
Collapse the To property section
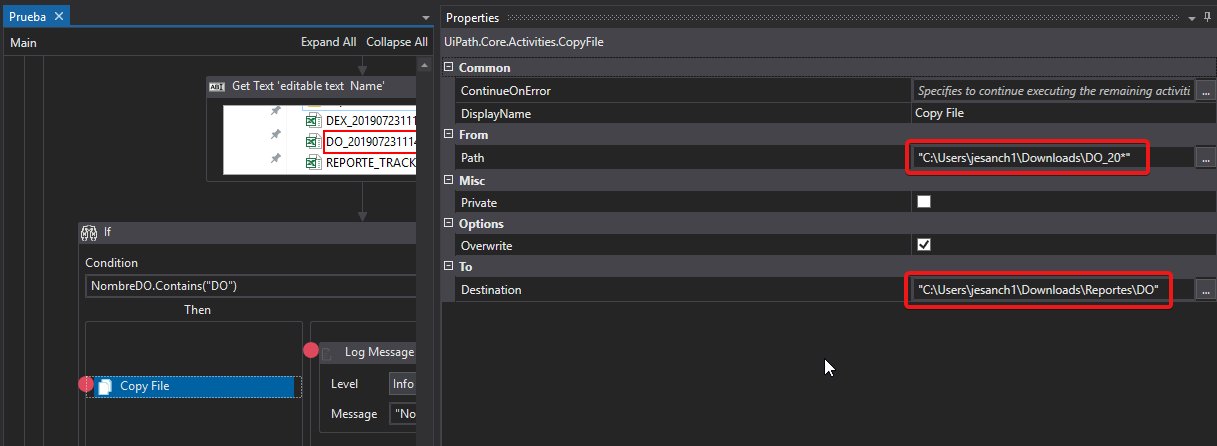(x=448, y=267)
